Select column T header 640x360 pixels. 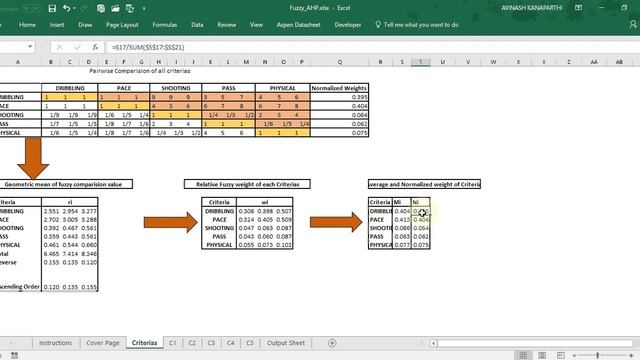point(420,62)
